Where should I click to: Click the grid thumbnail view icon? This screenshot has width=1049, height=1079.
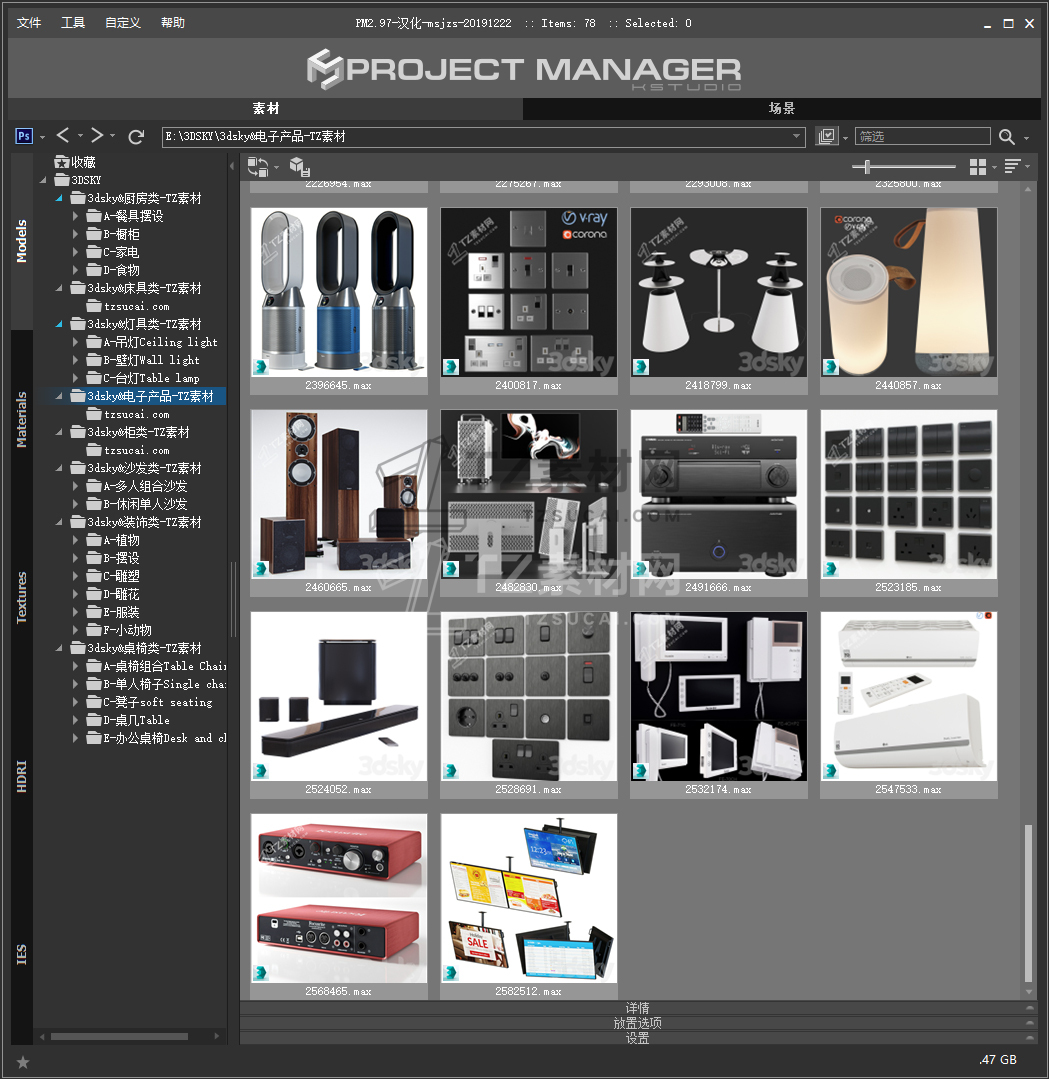coord(978,166)
